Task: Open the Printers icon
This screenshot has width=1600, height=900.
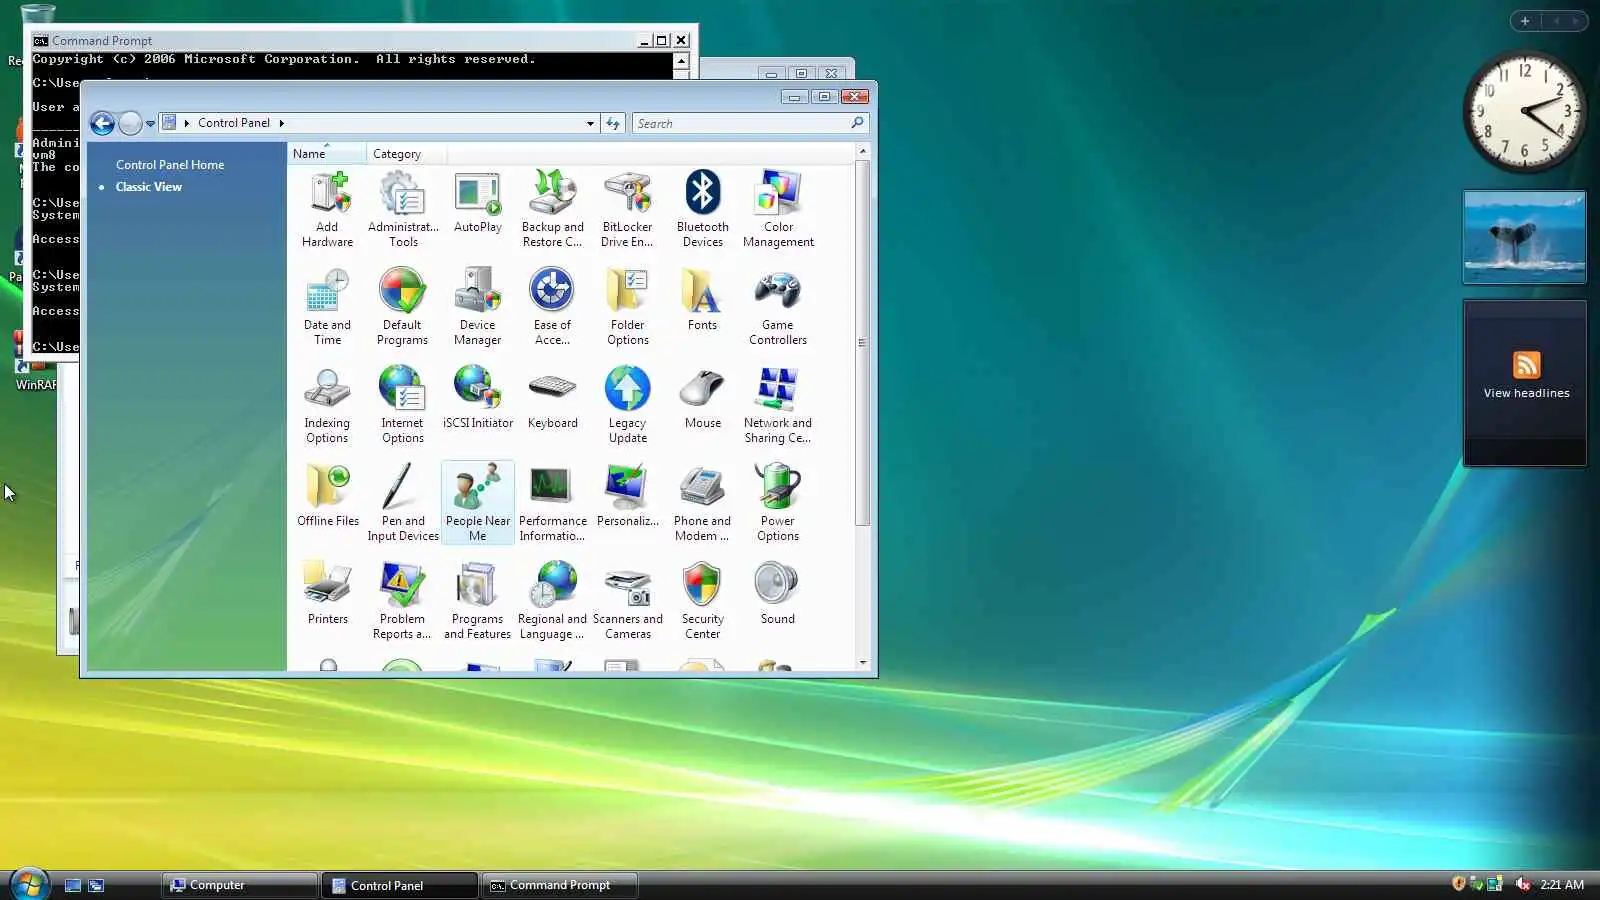Action: point(328,594)
